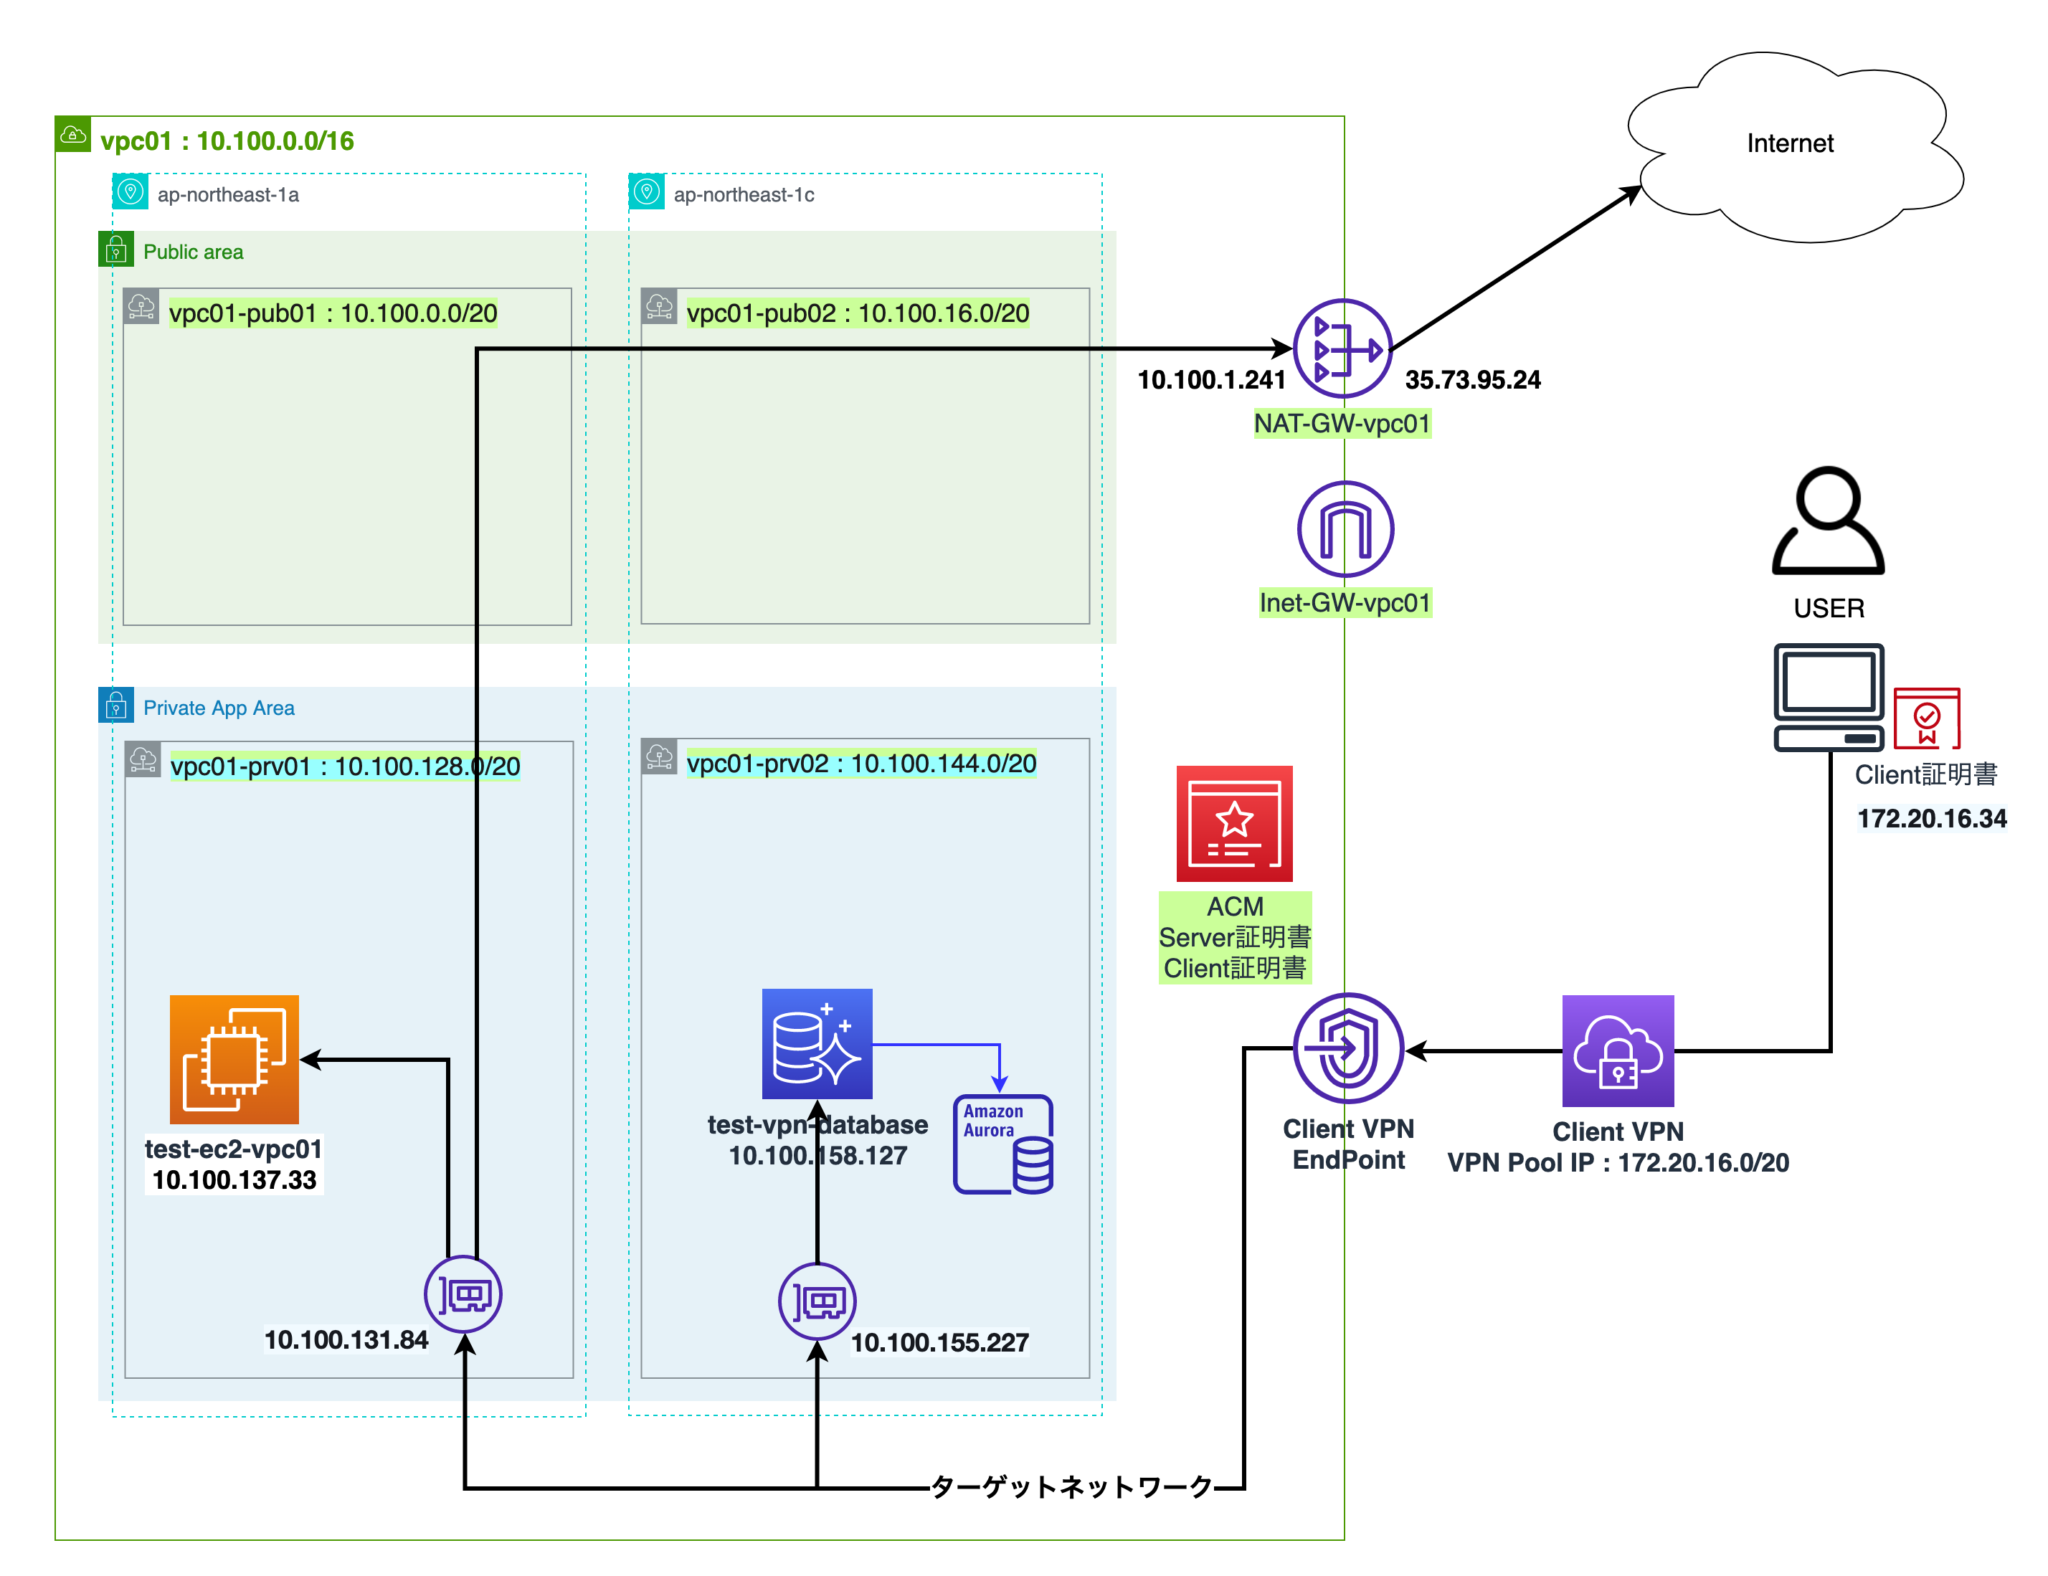The image size is (2048, 1576).
Task: Select the blue Aurora database sparkle icon
Action: click(x=817, y=1044)
